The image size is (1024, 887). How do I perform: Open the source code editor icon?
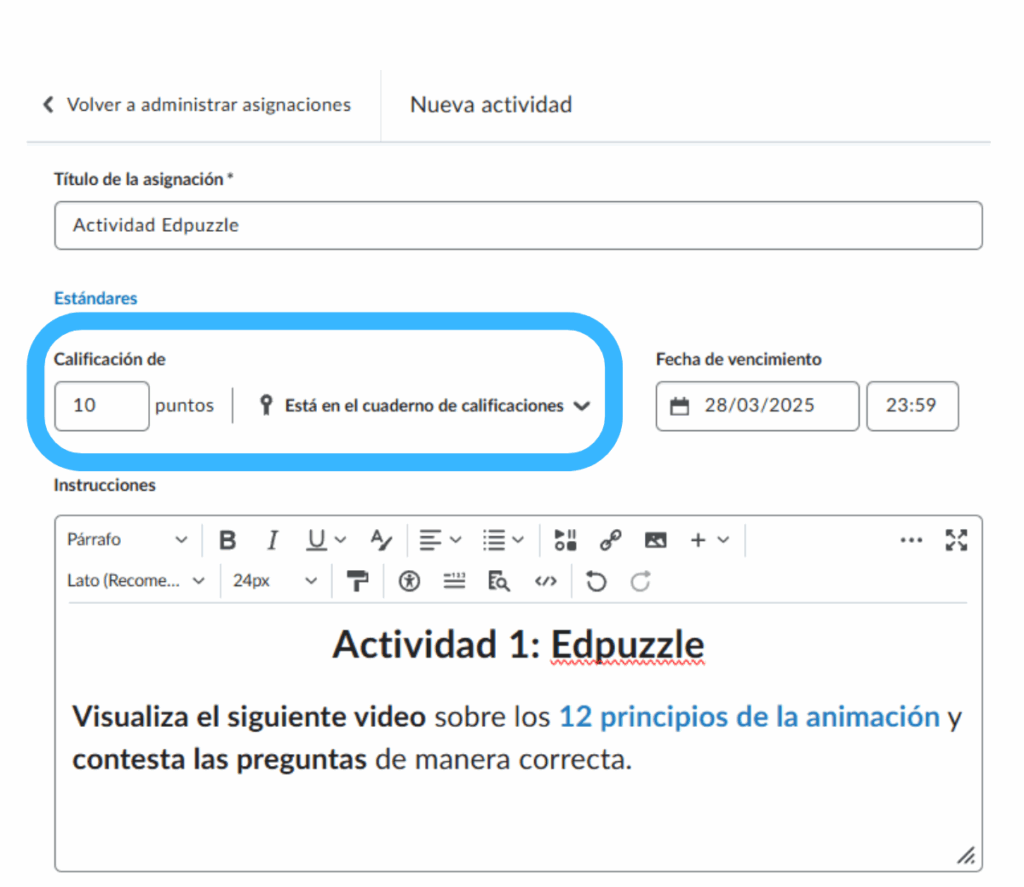[545, 582]
